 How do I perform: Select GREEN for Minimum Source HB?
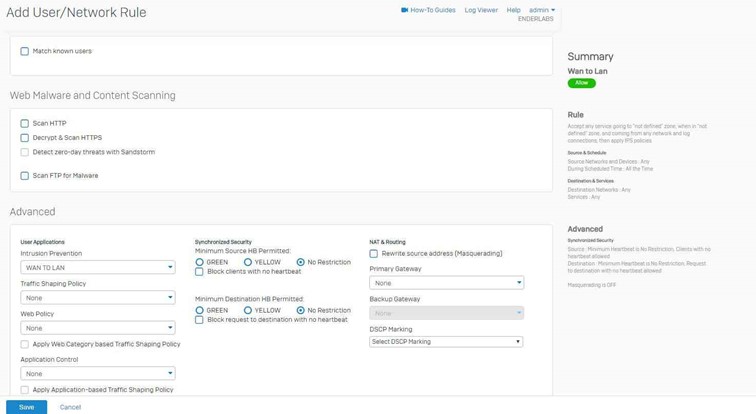200,262
